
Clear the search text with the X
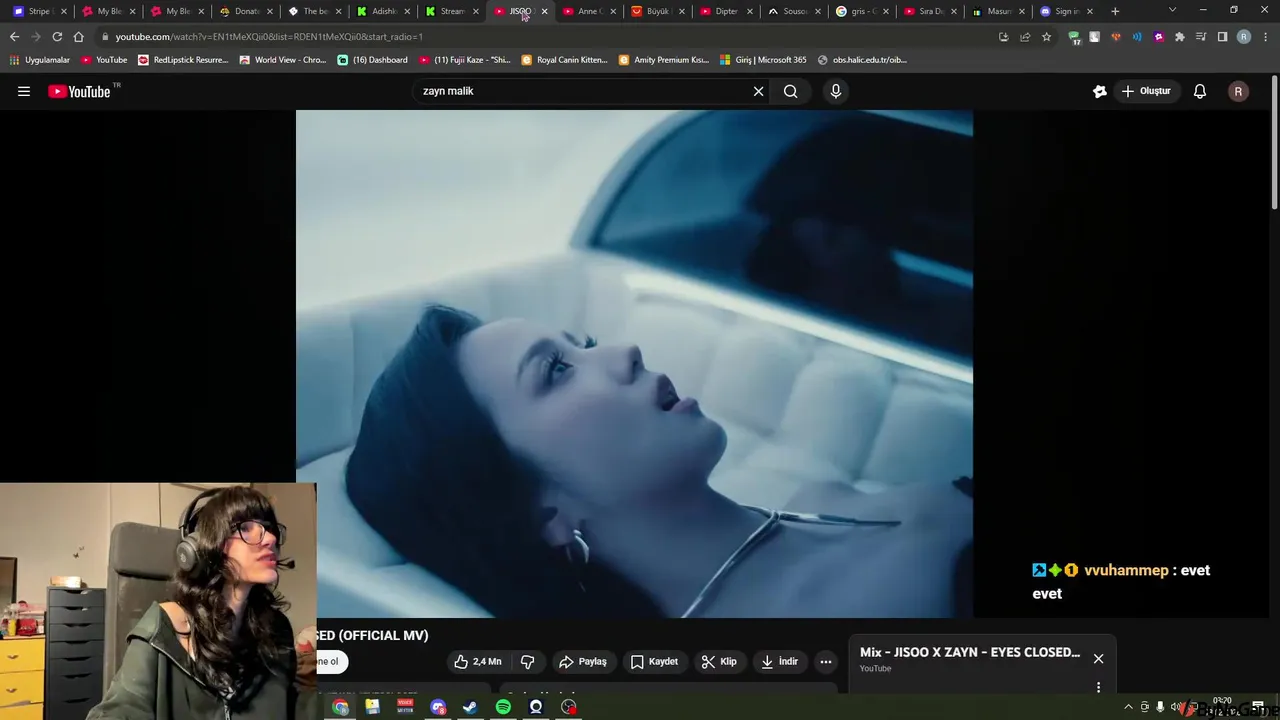coord(758,91)
